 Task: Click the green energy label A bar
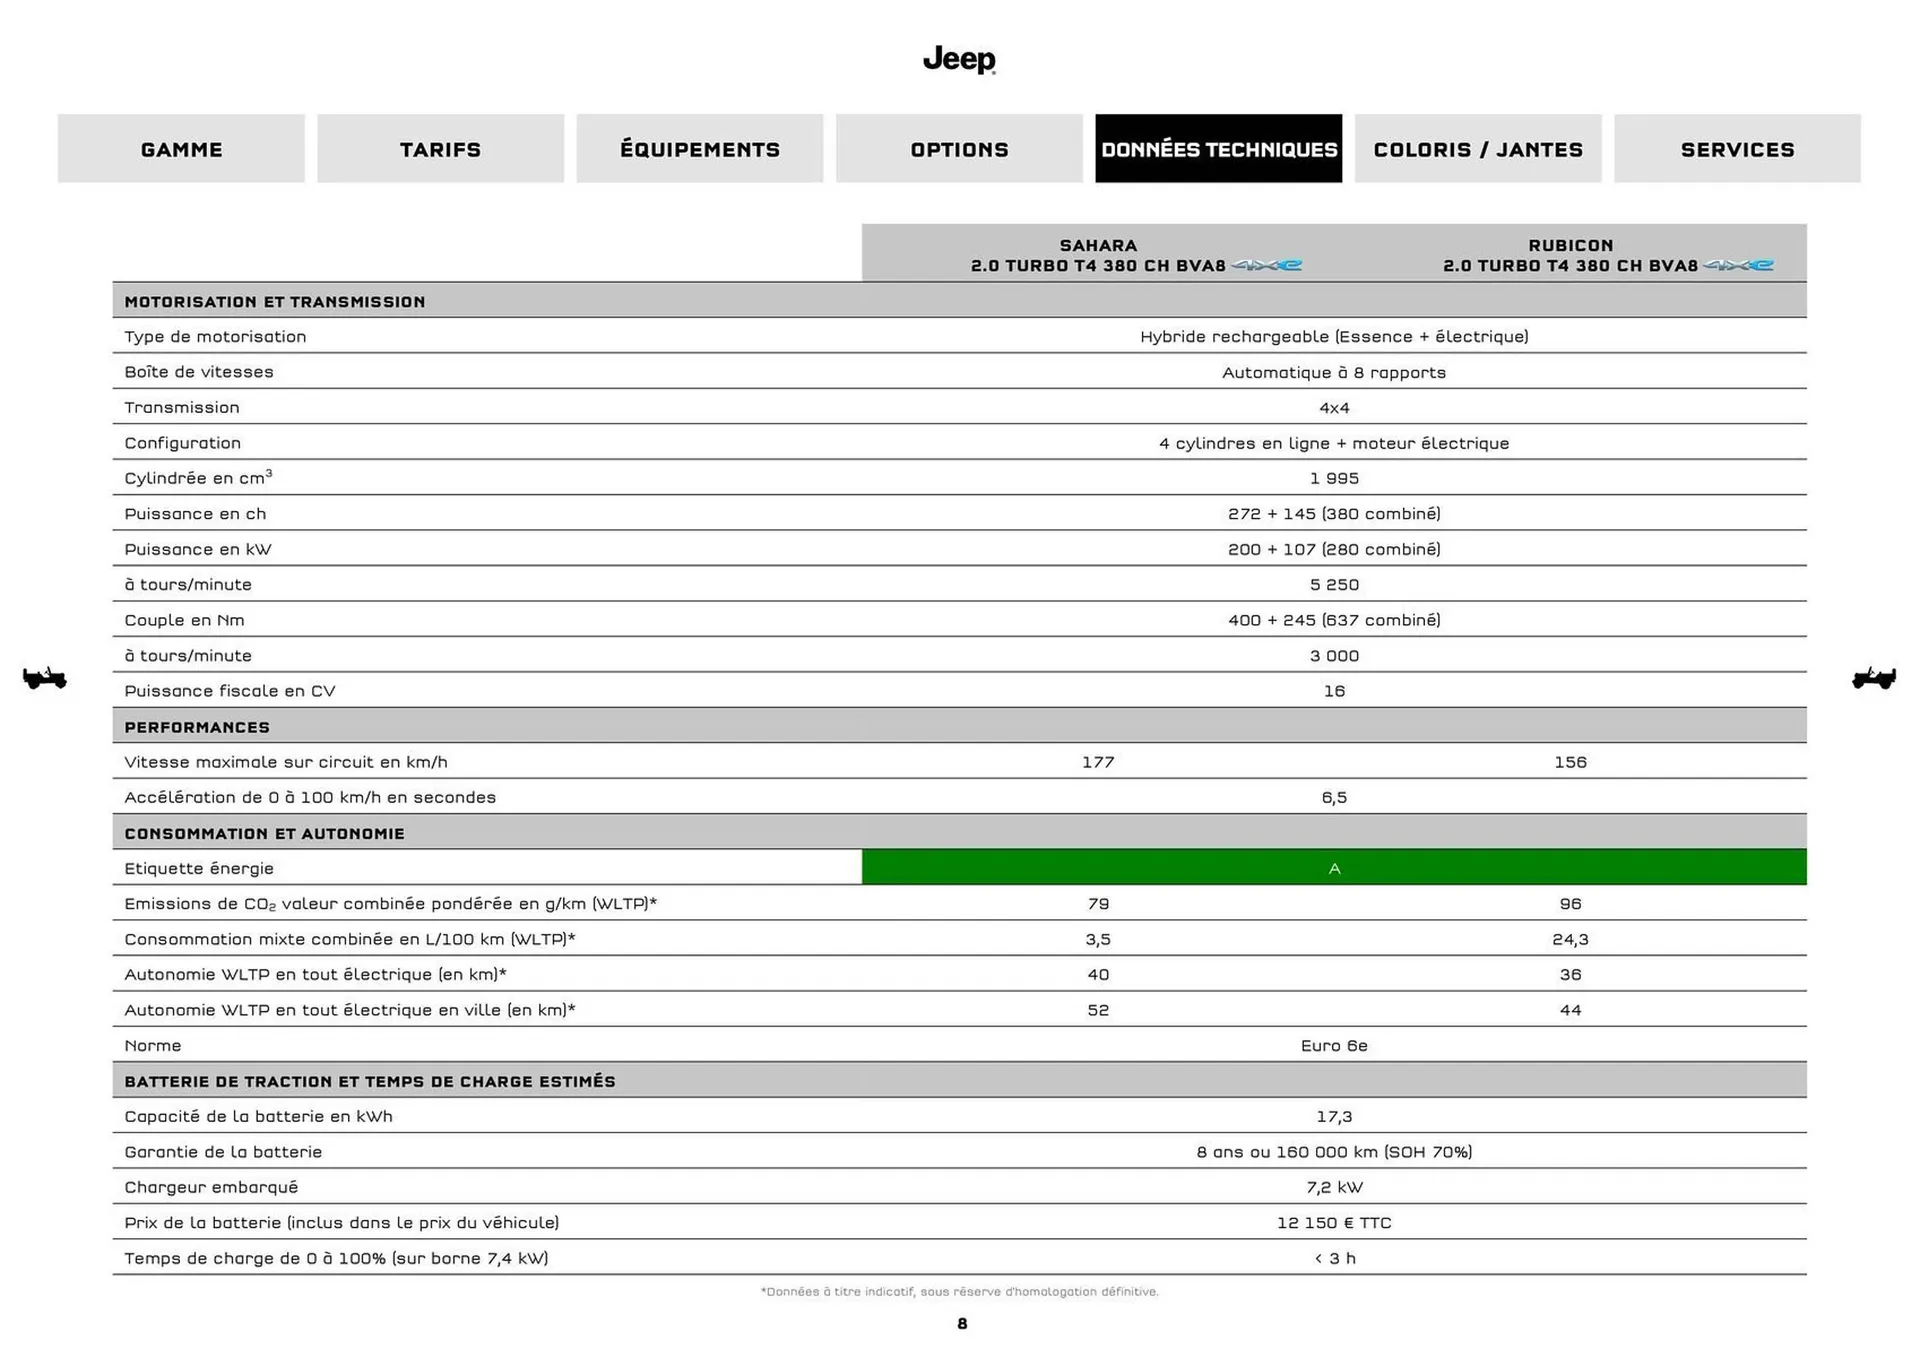click(1334, 868)
